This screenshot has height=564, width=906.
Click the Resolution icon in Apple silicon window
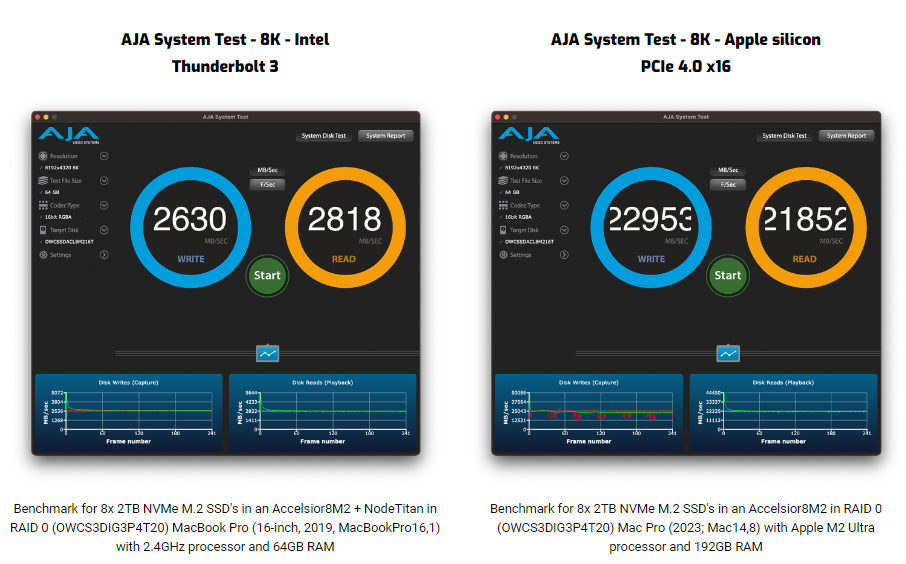[x=503, y=156]
